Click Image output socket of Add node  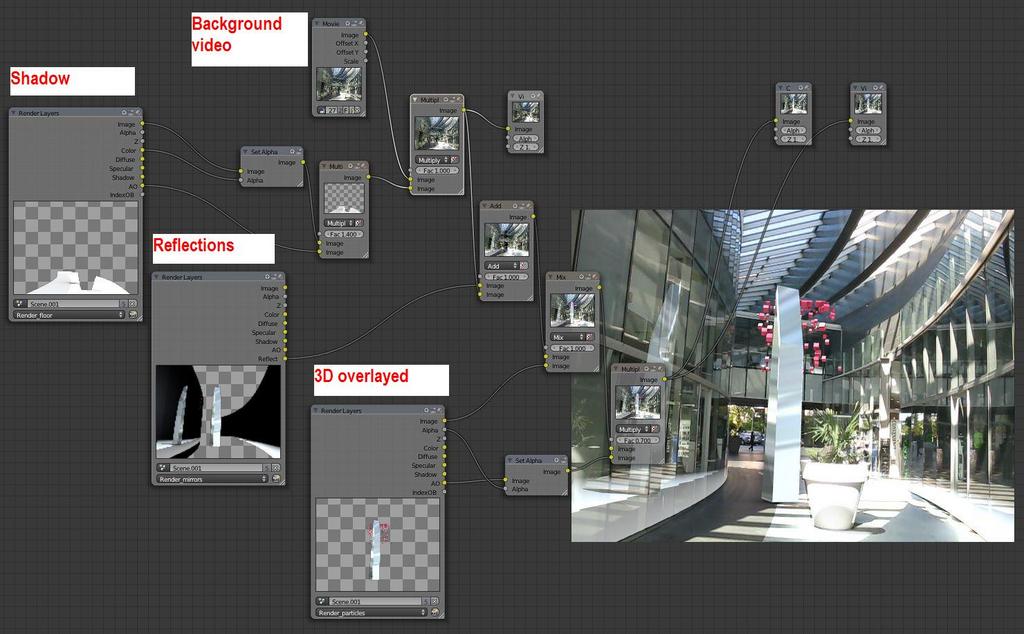pos(534,216)
